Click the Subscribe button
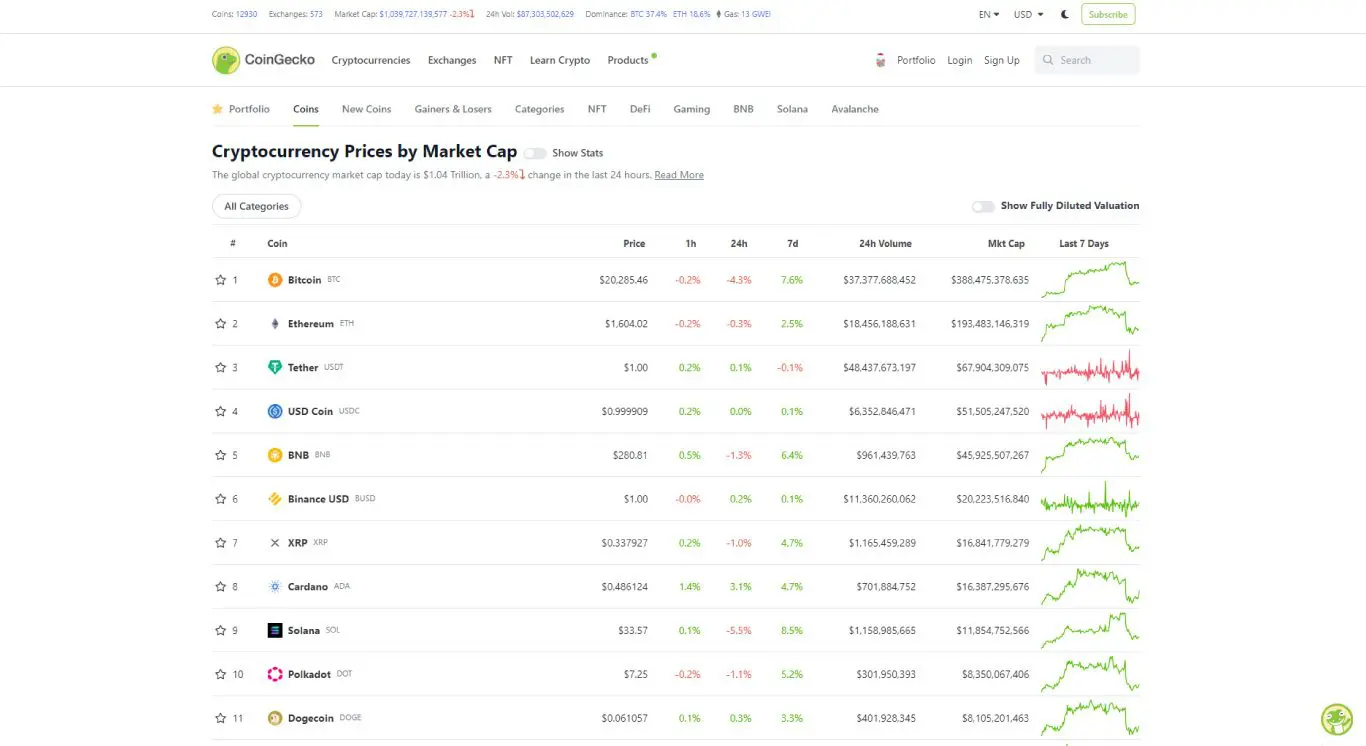This screenshot has width=1366, height=746. [1108, 15]
